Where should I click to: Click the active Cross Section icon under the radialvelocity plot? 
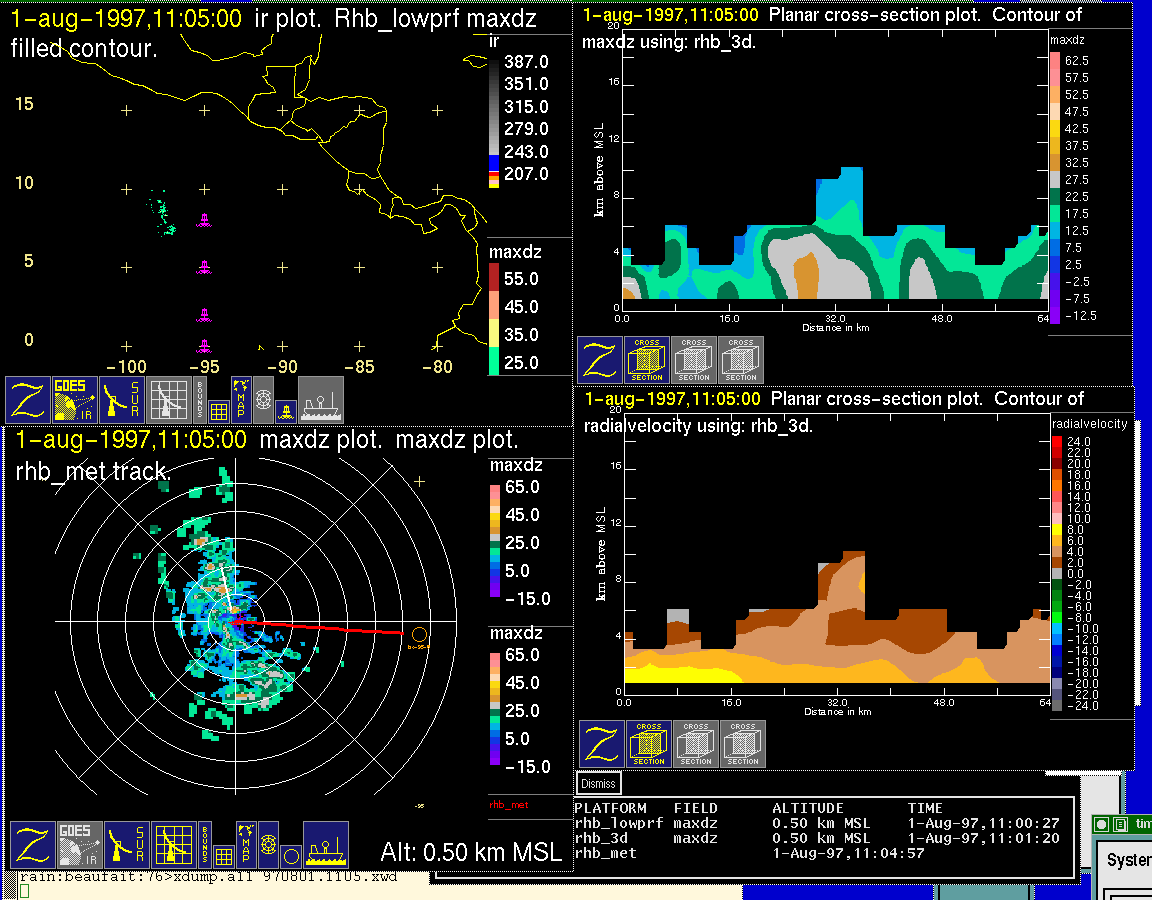[x=649, y=744]
